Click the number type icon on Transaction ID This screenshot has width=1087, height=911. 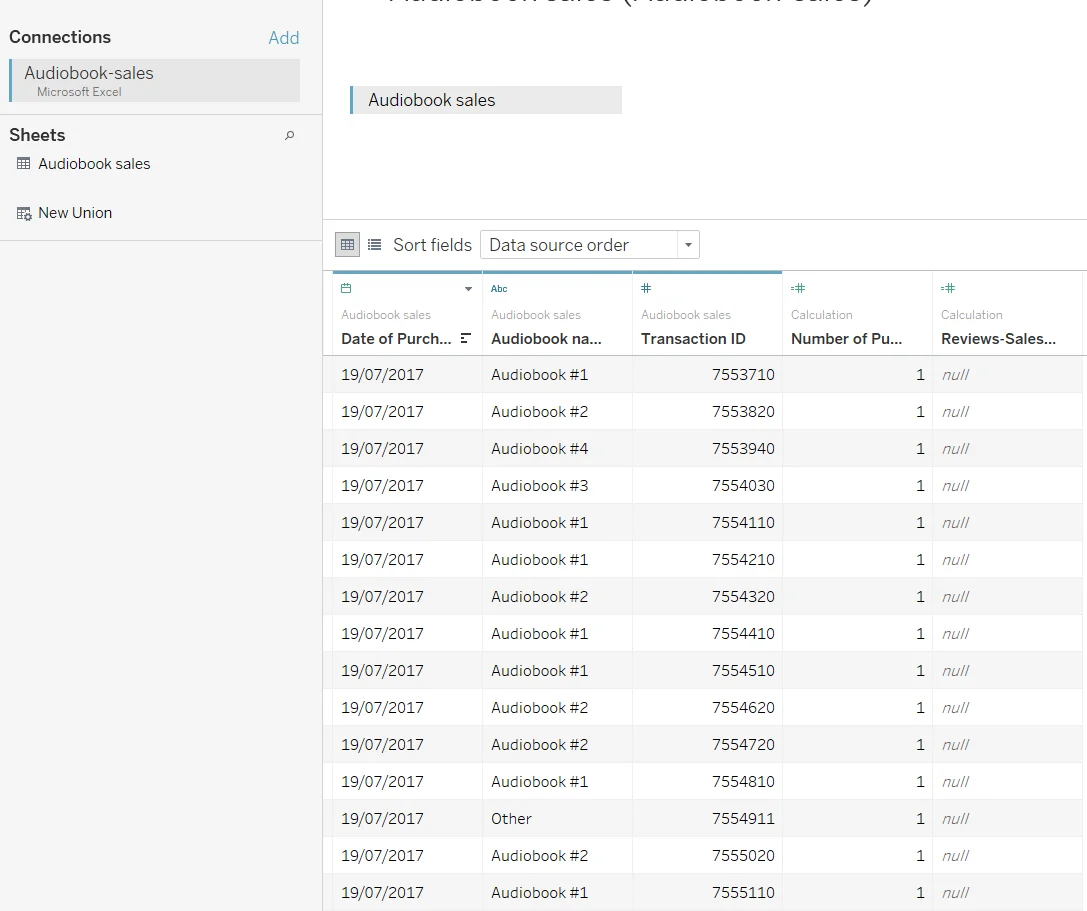click(x=646, y=288)
